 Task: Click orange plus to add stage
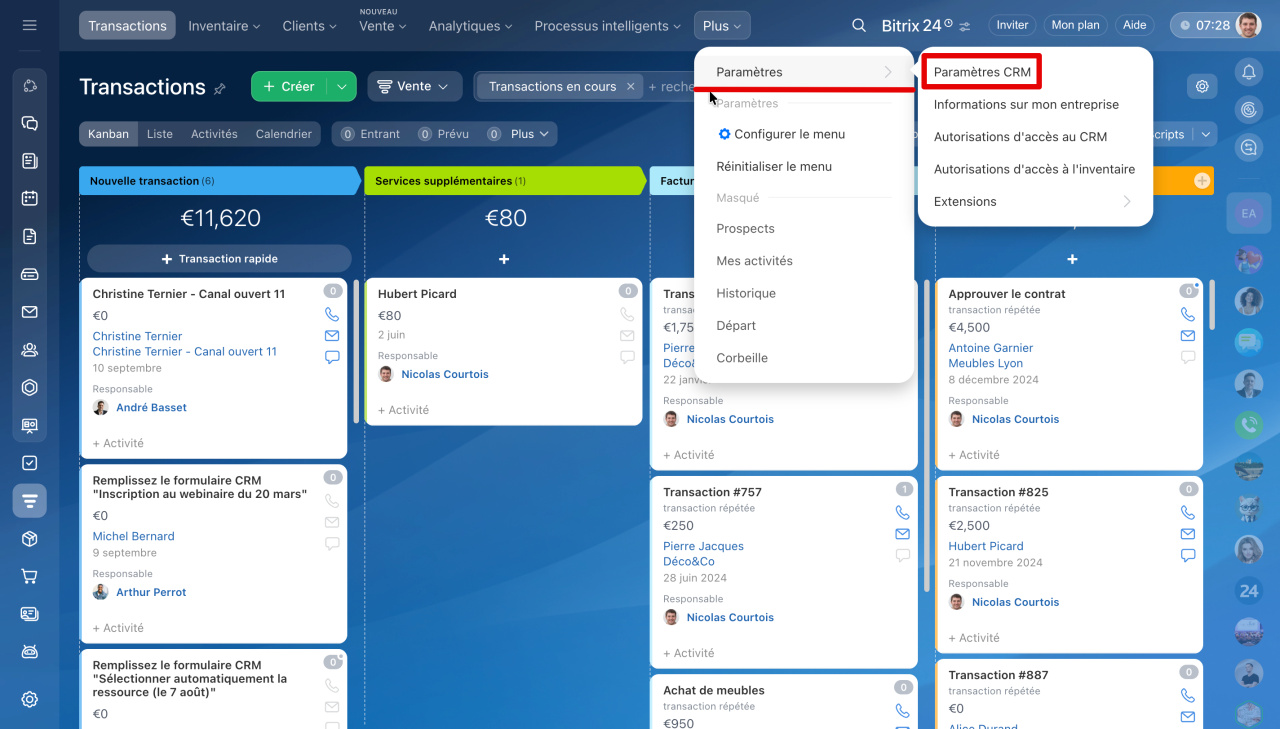pyautogui.click(x=1202, y=181)
